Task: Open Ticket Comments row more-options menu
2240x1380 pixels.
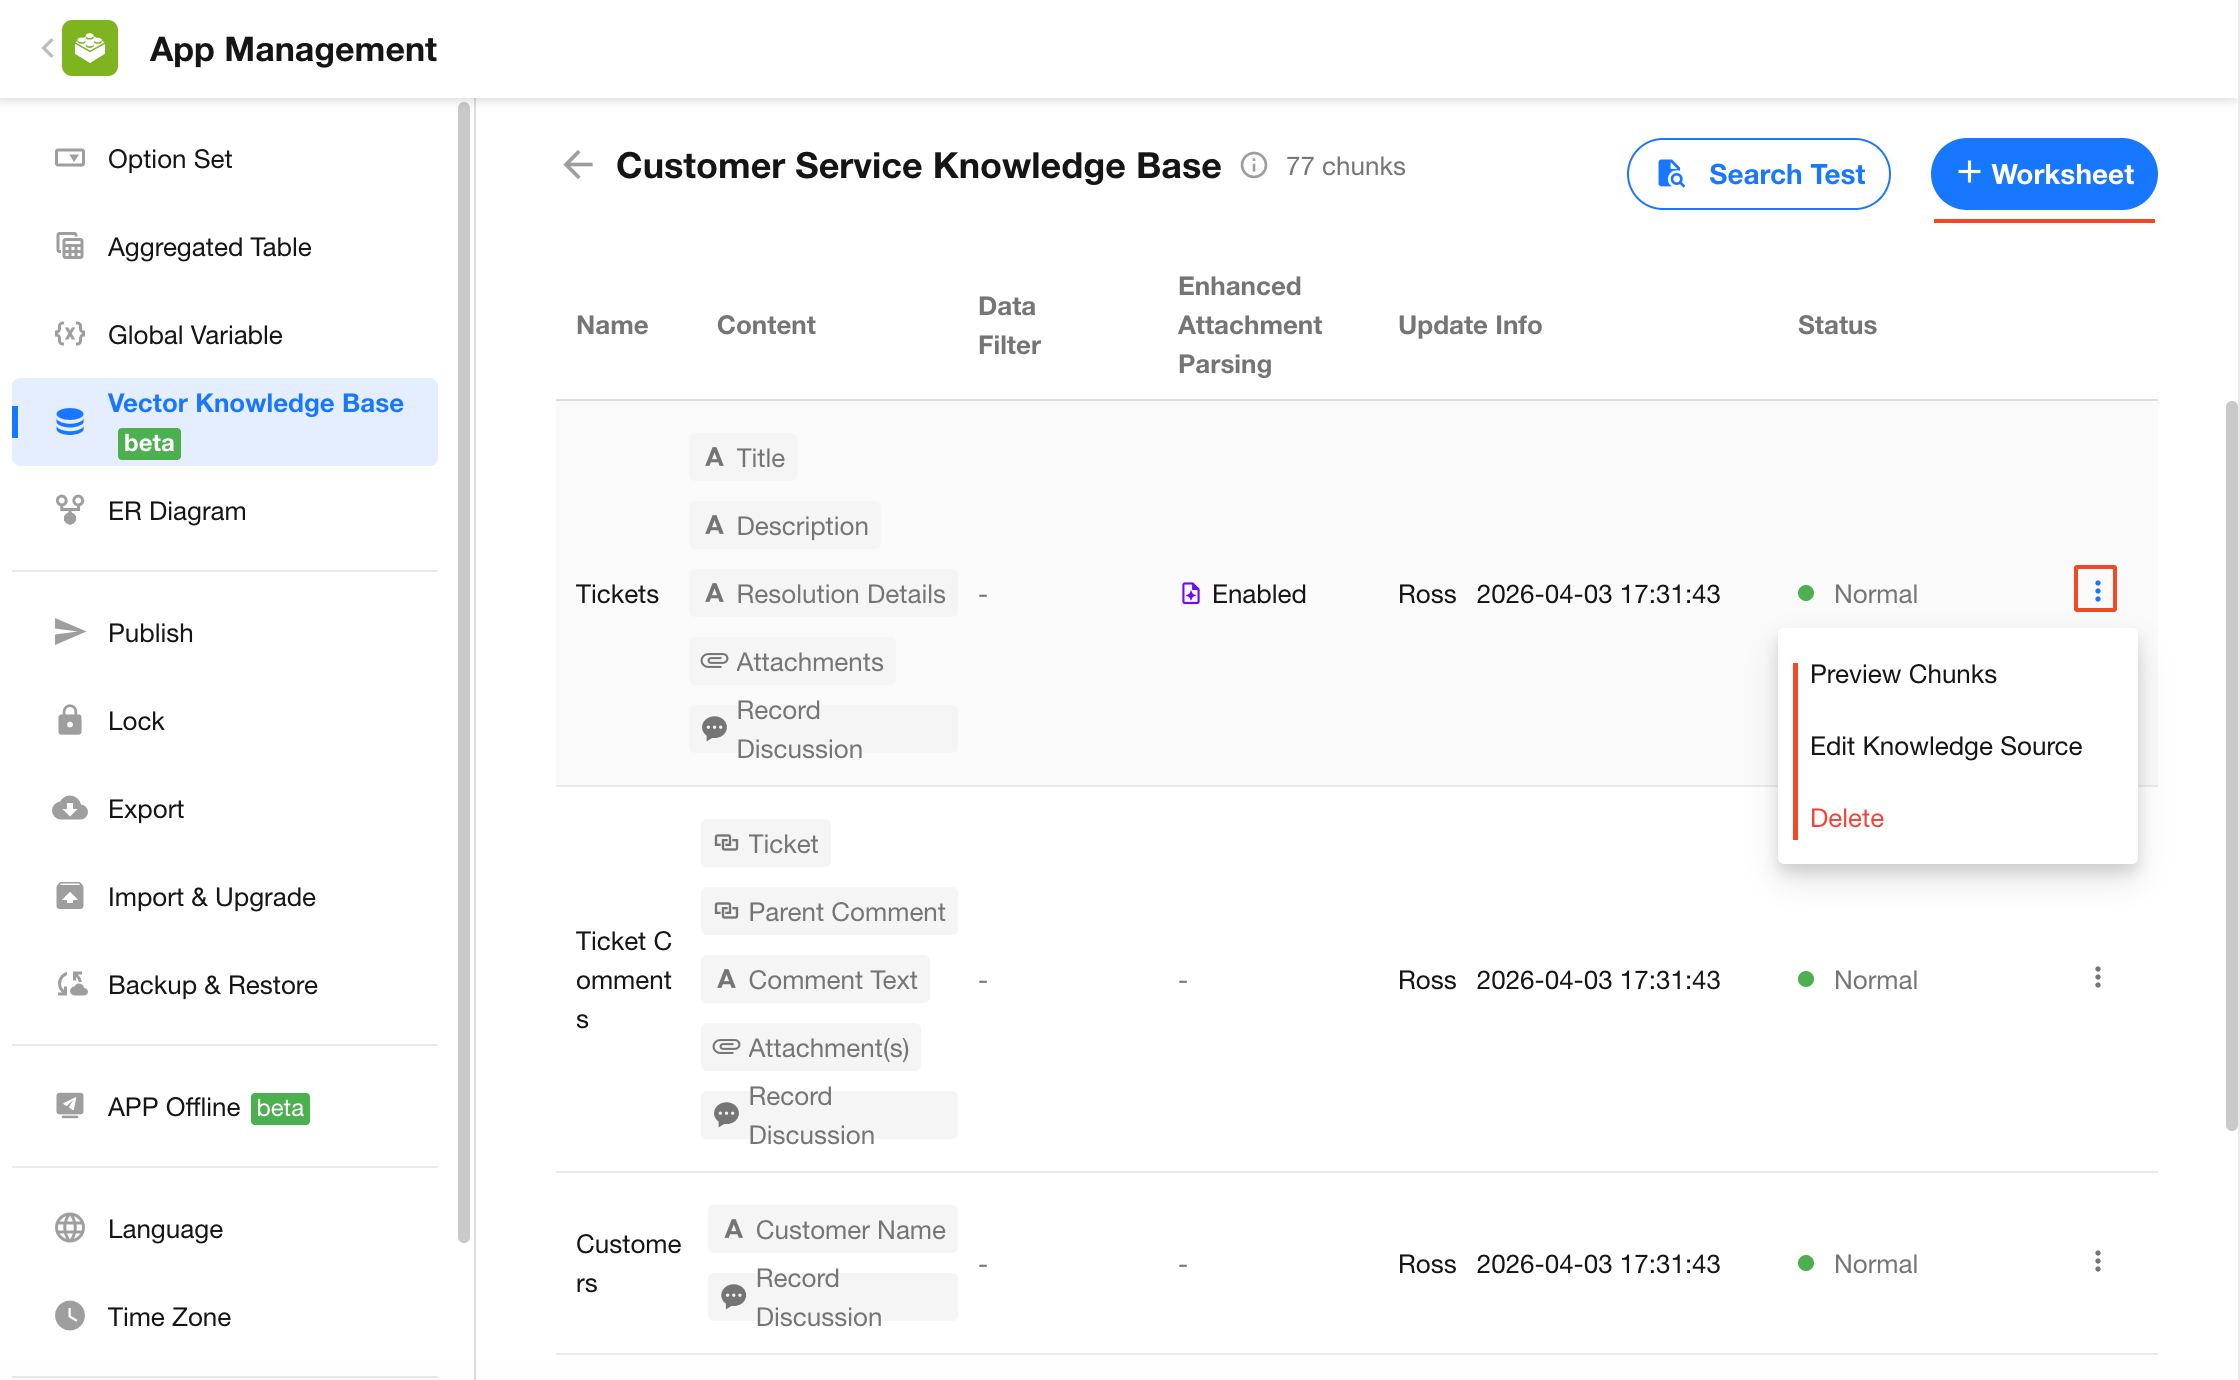Action: point(2097,978)
